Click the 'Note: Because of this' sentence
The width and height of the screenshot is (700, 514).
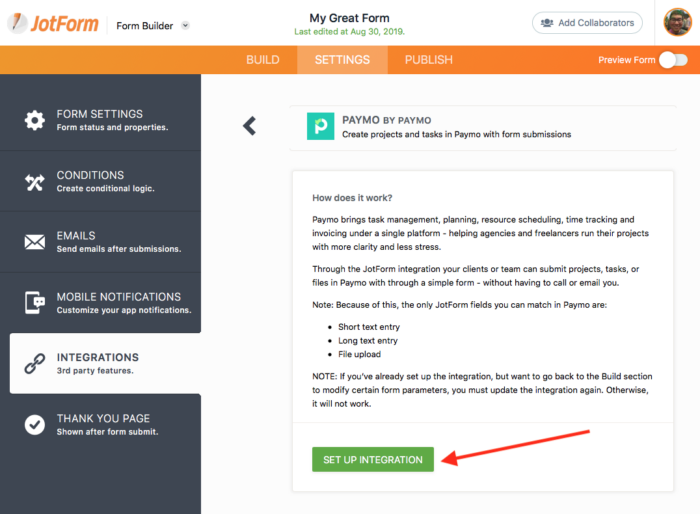459,305
